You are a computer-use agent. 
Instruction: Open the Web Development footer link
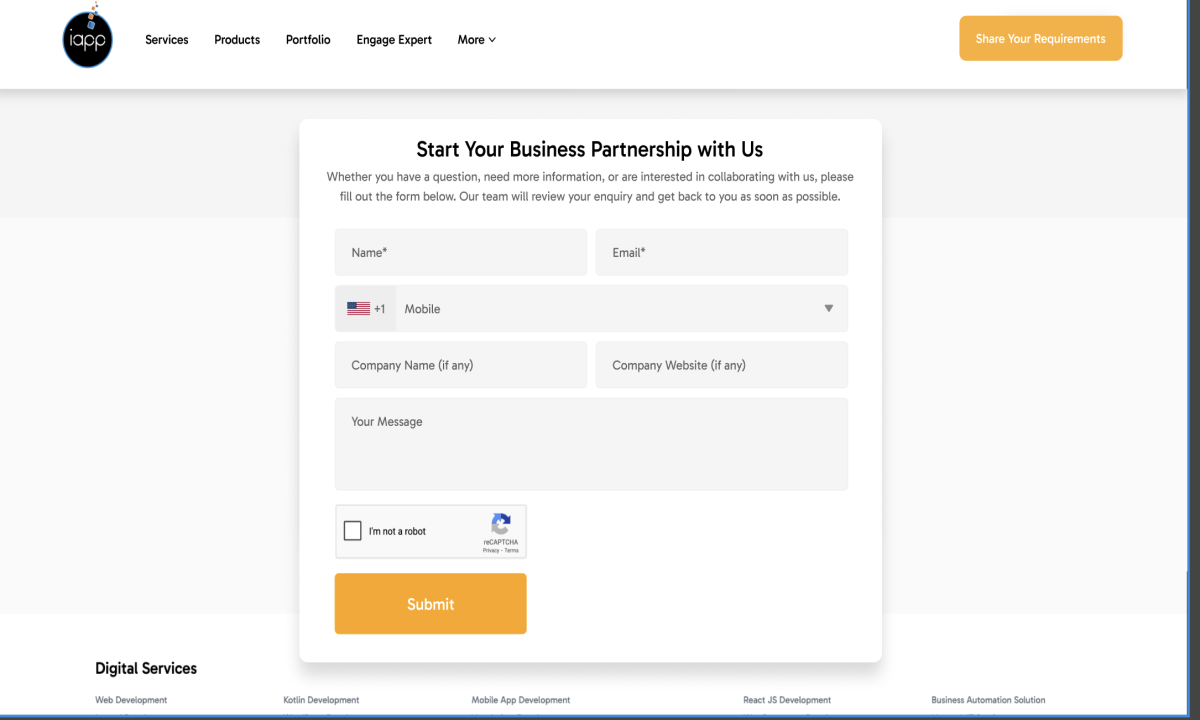(131, 700)
